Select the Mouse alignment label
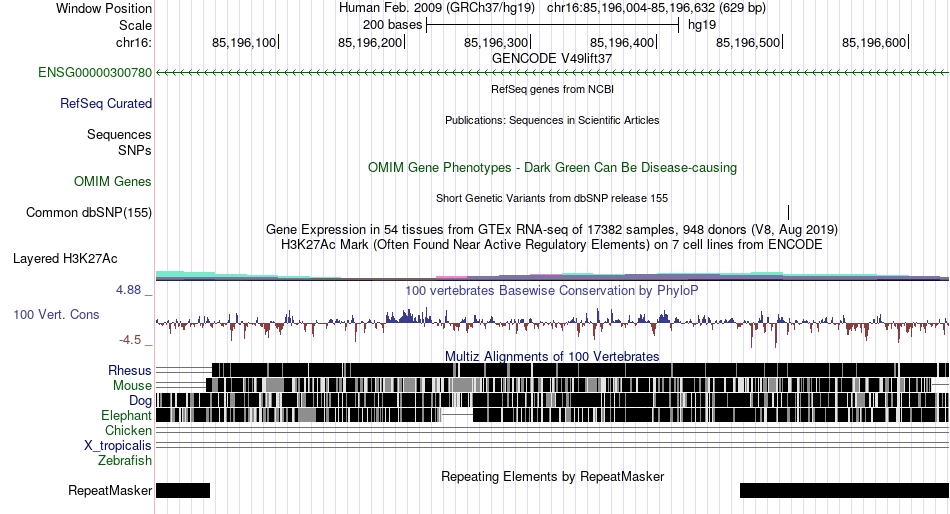The height and width of the screenshot is (514, 950). coord(133,386)
